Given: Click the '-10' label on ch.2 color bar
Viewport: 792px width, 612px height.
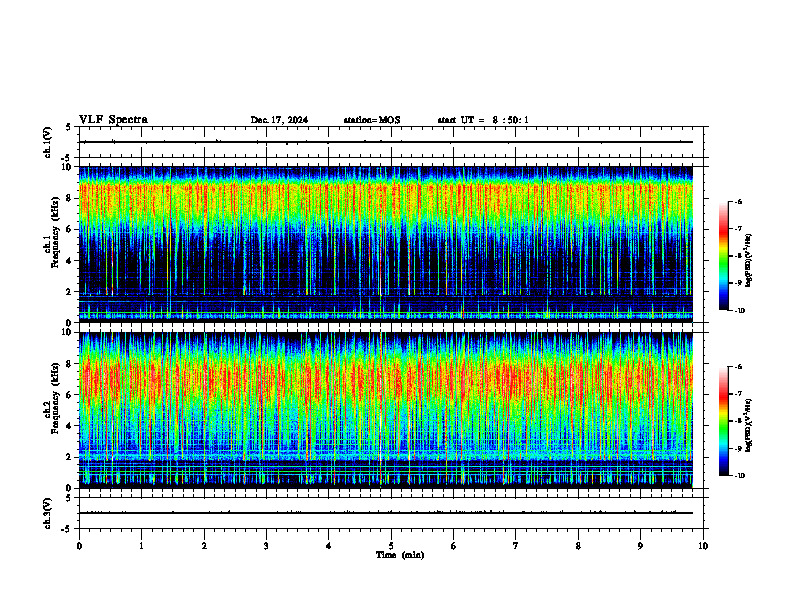Looking at the screenshot, I should [x=740, y=476].
